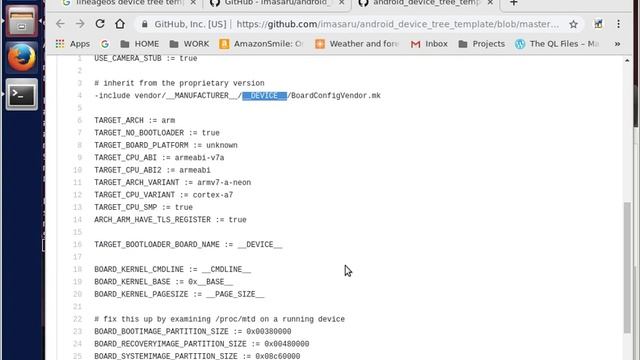Click the BOARD_BOOTIMAGE_PARTITION_SIZE line
Viewport: 640px width, 360px height.
(193, 331)
